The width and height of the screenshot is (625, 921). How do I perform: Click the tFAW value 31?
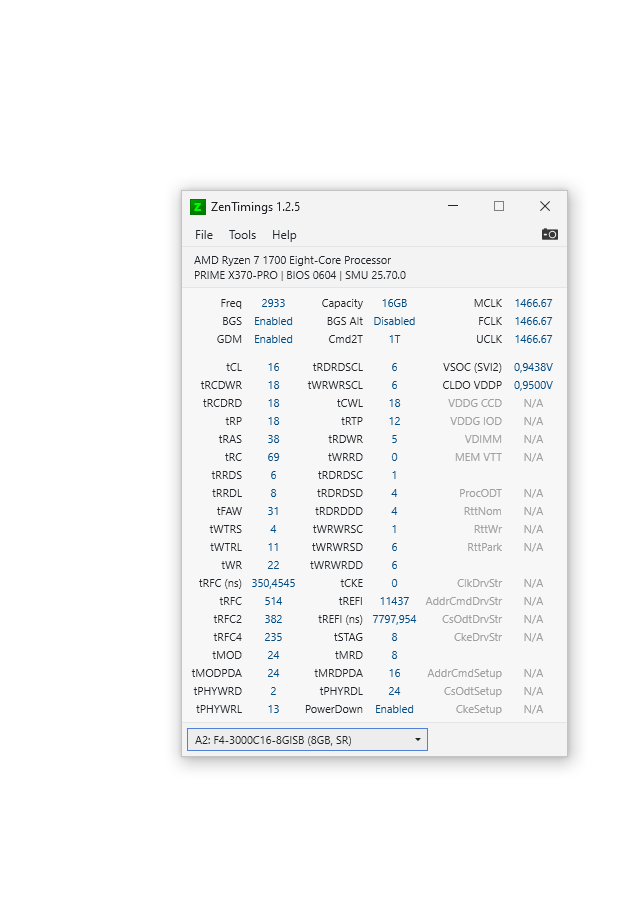273,511
